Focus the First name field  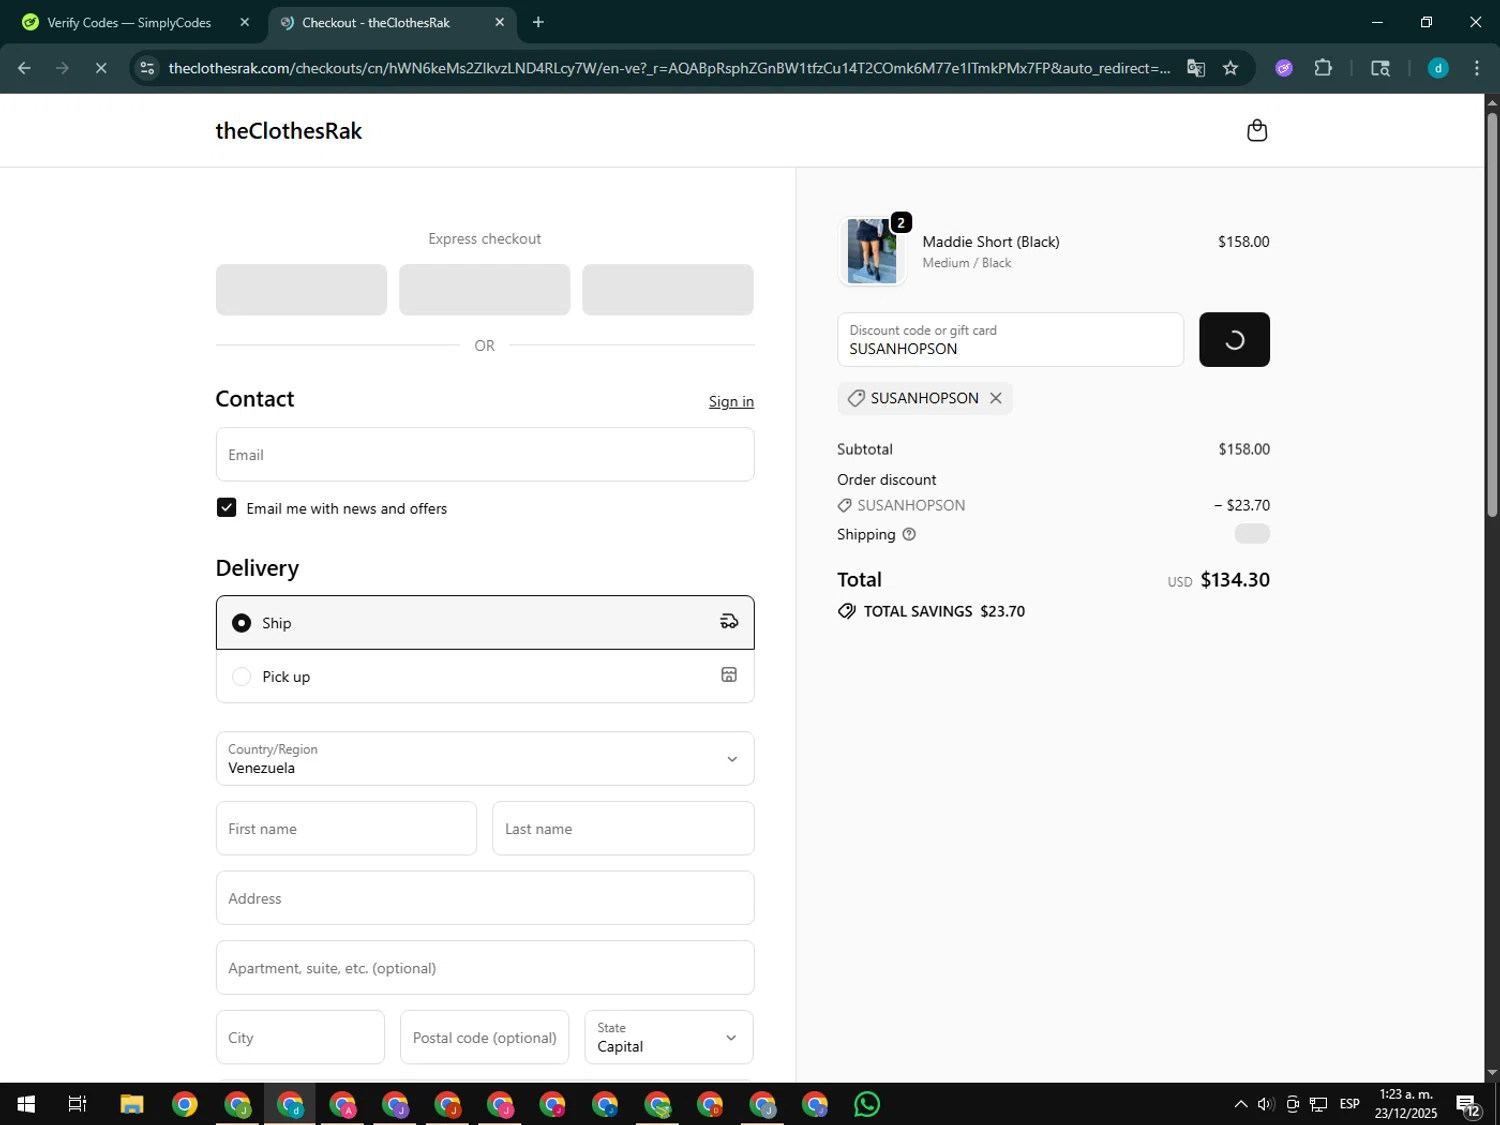coord(346,828)
